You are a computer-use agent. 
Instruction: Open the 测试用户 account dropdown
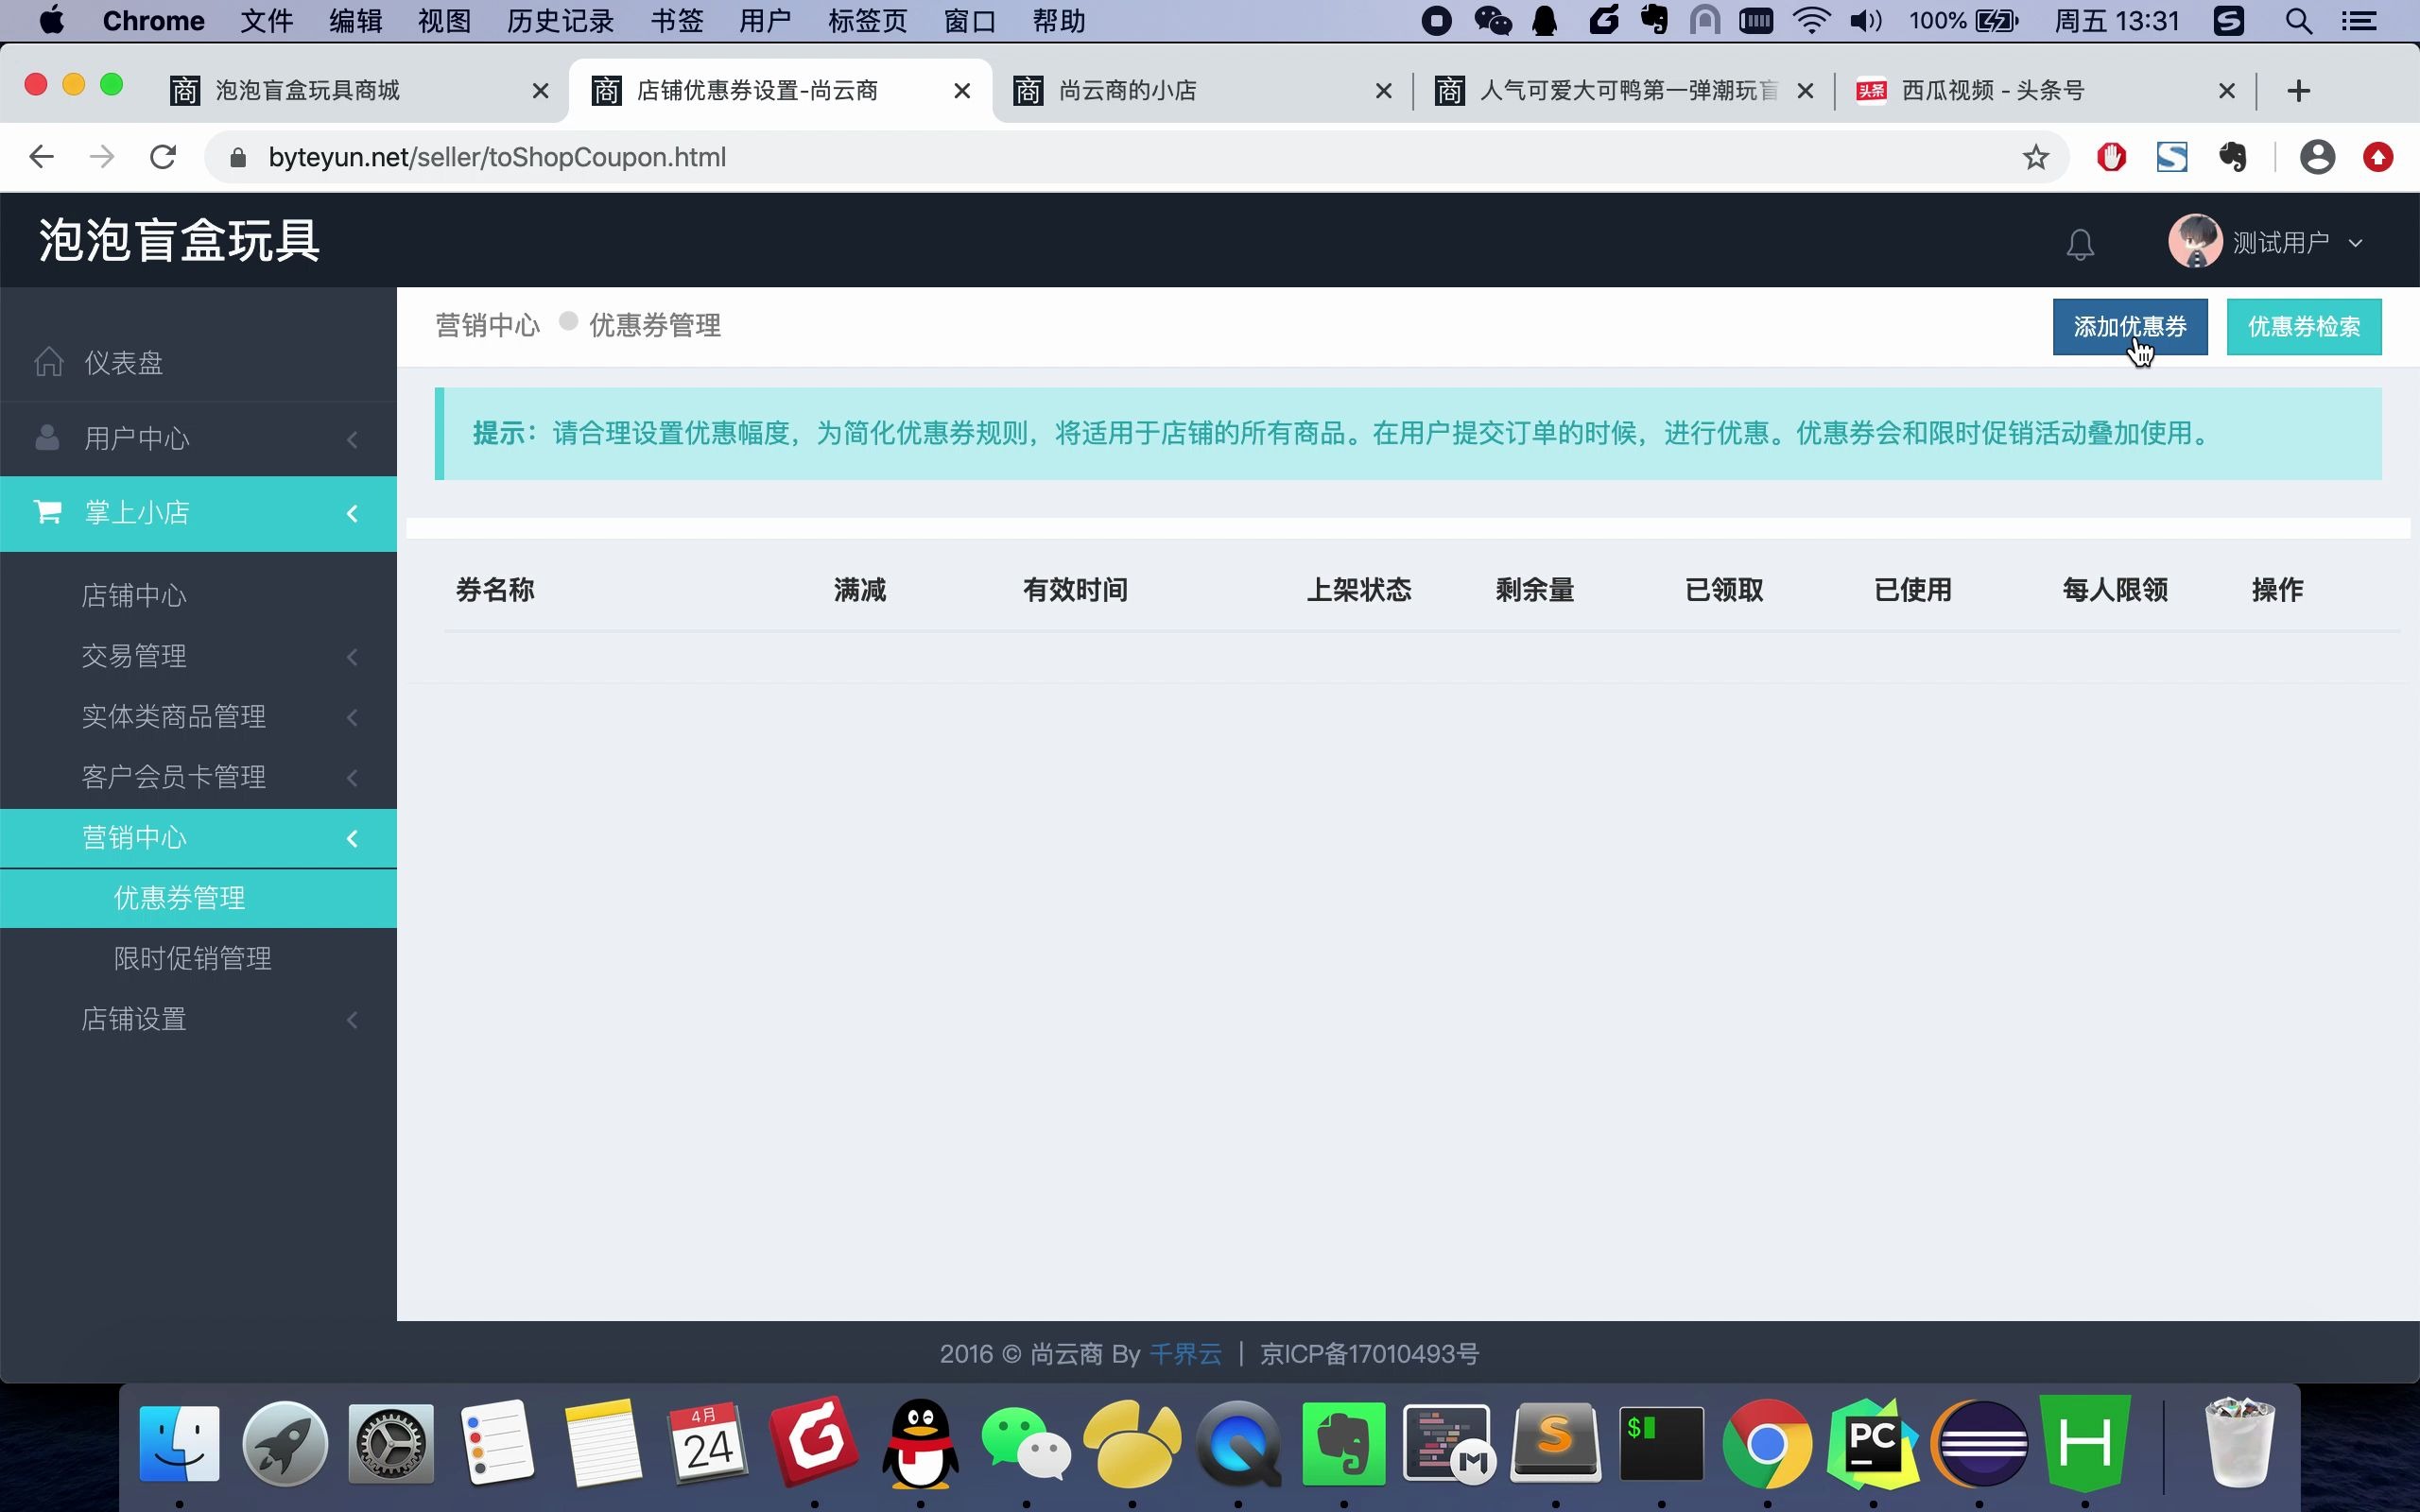coord(2290,241)
